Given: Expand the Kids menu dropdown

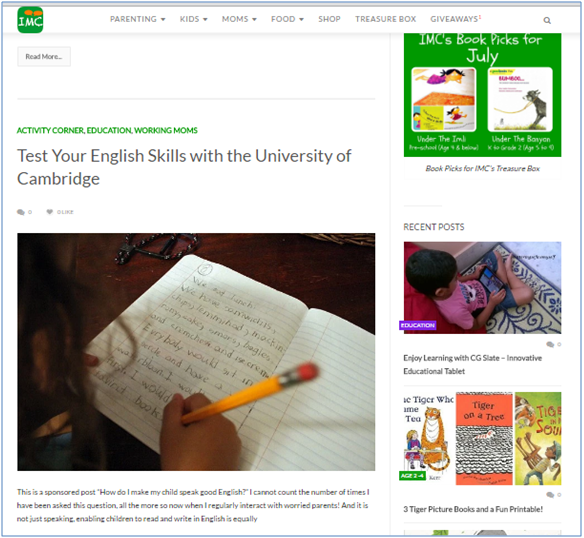Looking at the screenshot, I should (194, 19).
